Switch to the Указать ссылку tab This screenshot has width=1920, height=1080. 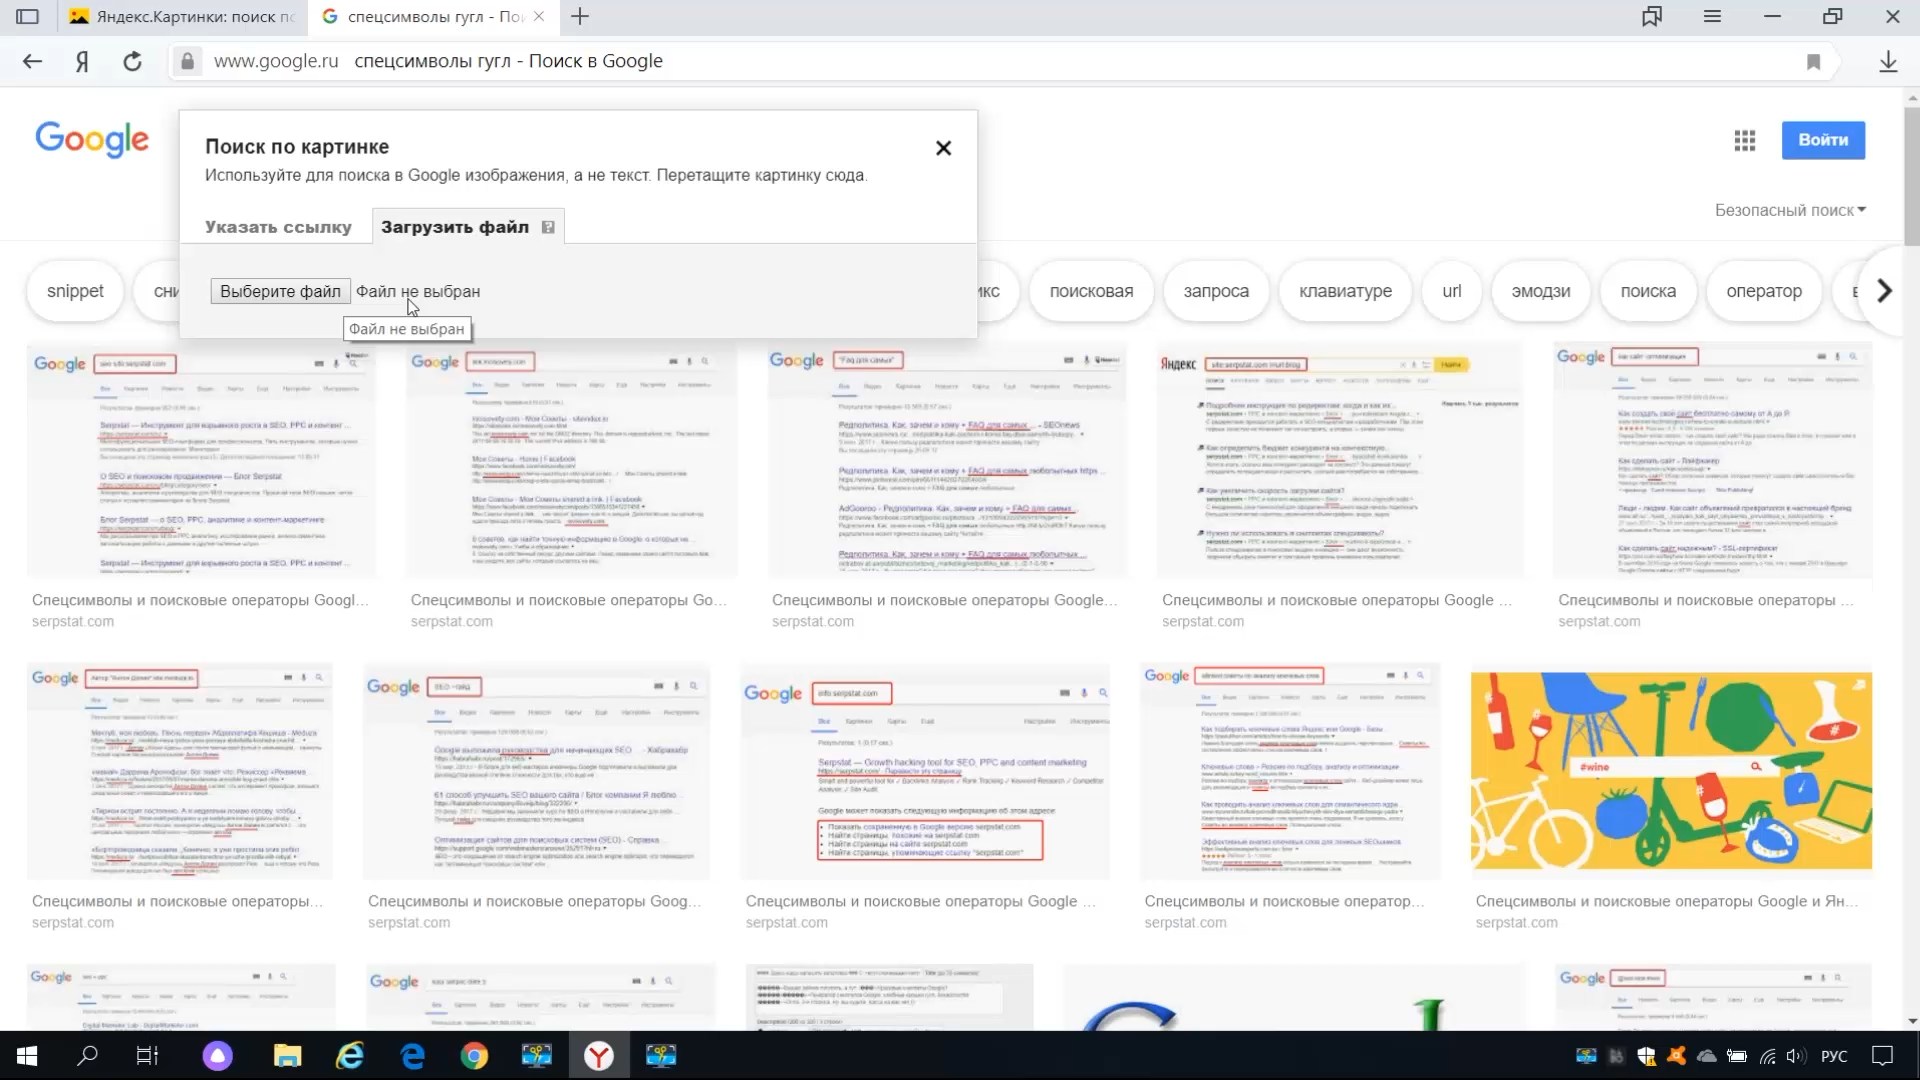click(278, 227)
